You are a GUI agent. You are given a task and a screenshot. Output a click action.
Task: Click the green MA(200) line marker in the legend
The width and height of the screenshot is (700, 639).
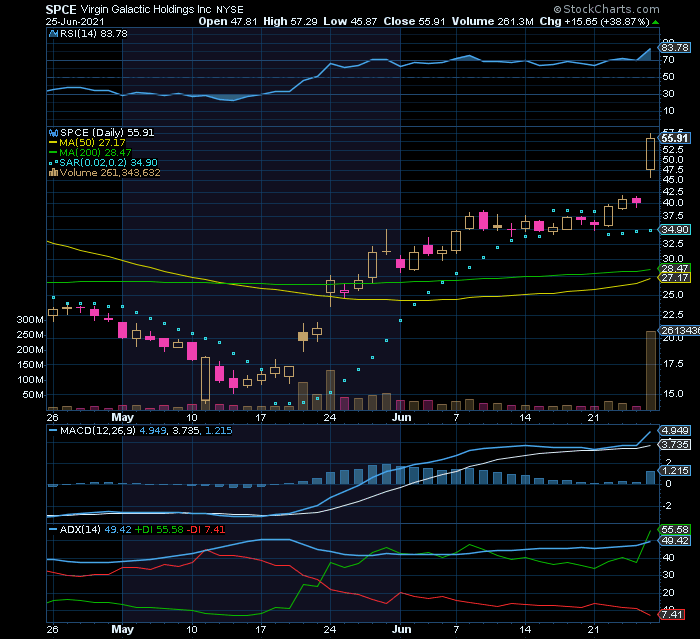pos(53,153)
